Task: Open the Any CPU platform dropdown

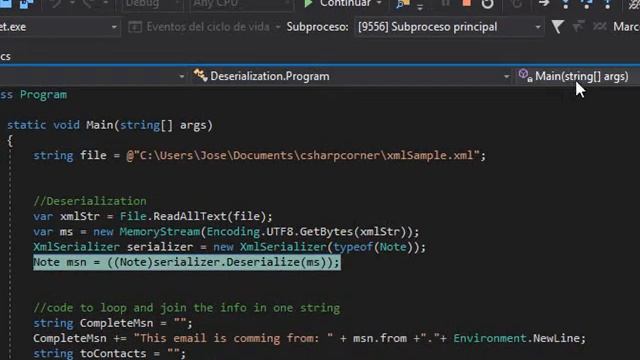Action: pos(241,4)
